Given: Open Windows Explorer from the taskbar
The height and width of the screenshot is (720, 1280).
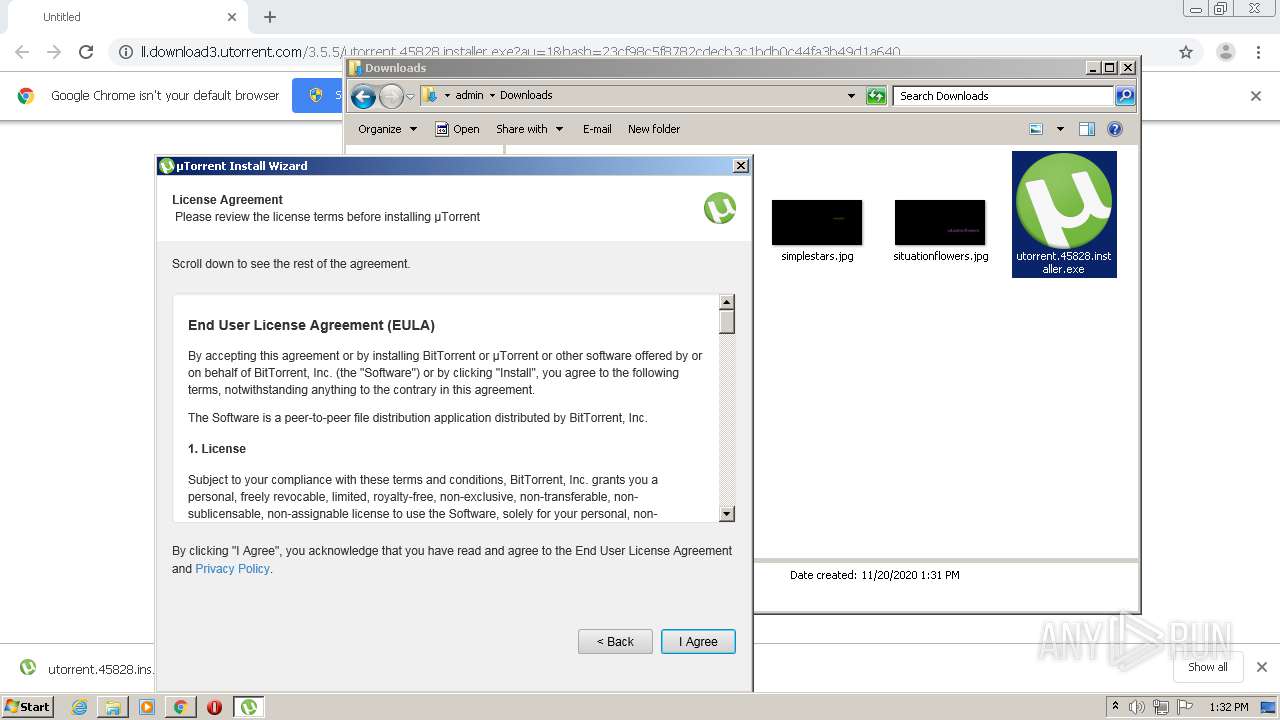Looking at the screenshot, I should pos(113,707).
